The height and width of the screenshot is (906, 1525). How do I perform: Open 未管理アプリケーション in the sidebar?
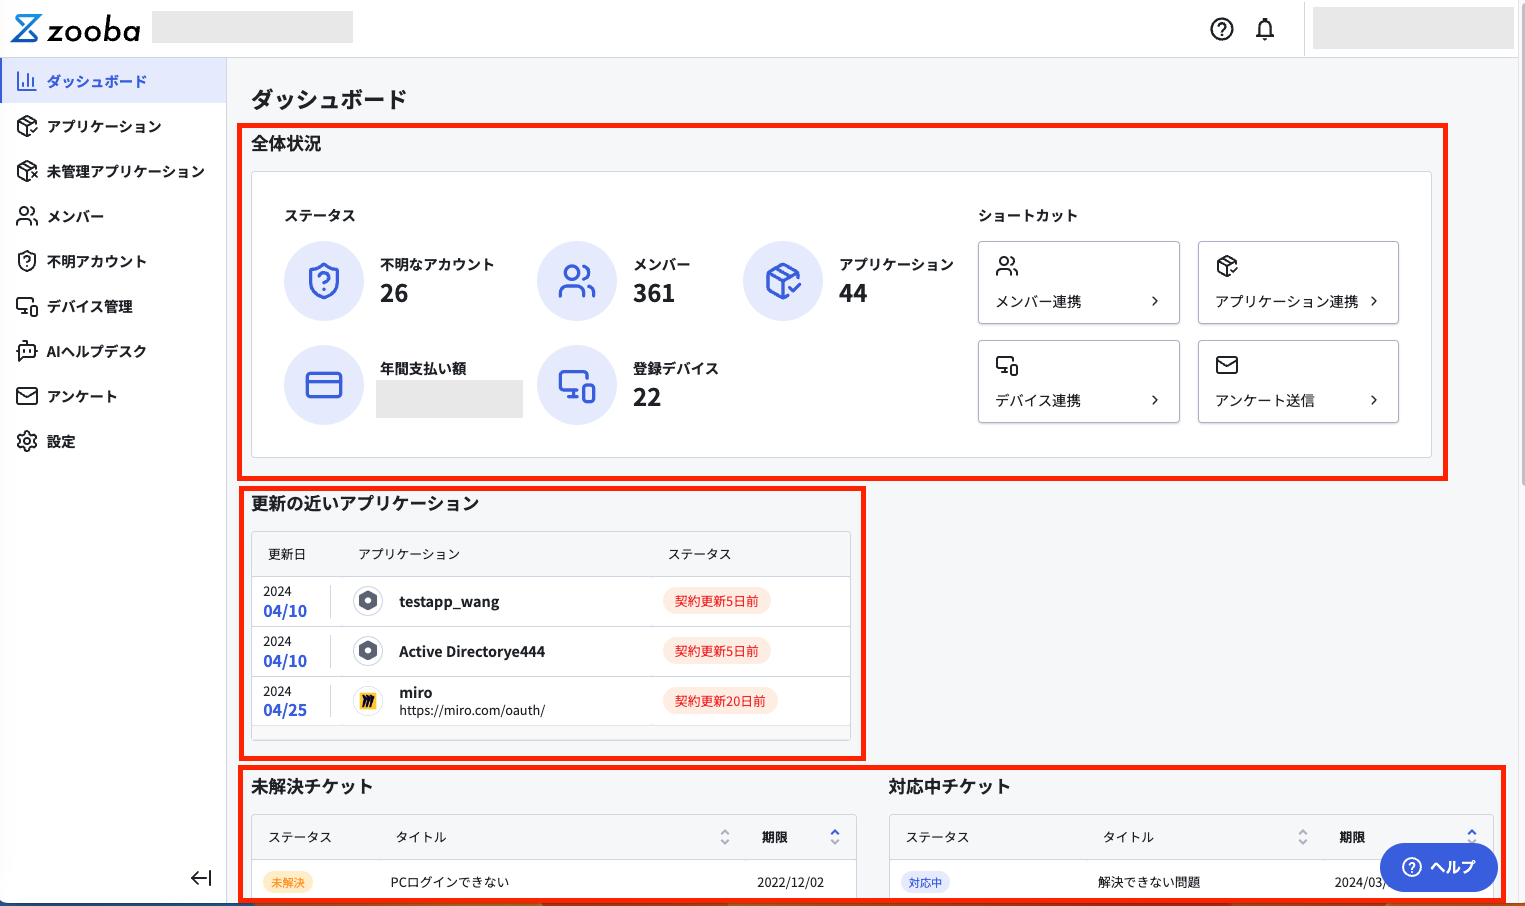[x=113, y=171]
